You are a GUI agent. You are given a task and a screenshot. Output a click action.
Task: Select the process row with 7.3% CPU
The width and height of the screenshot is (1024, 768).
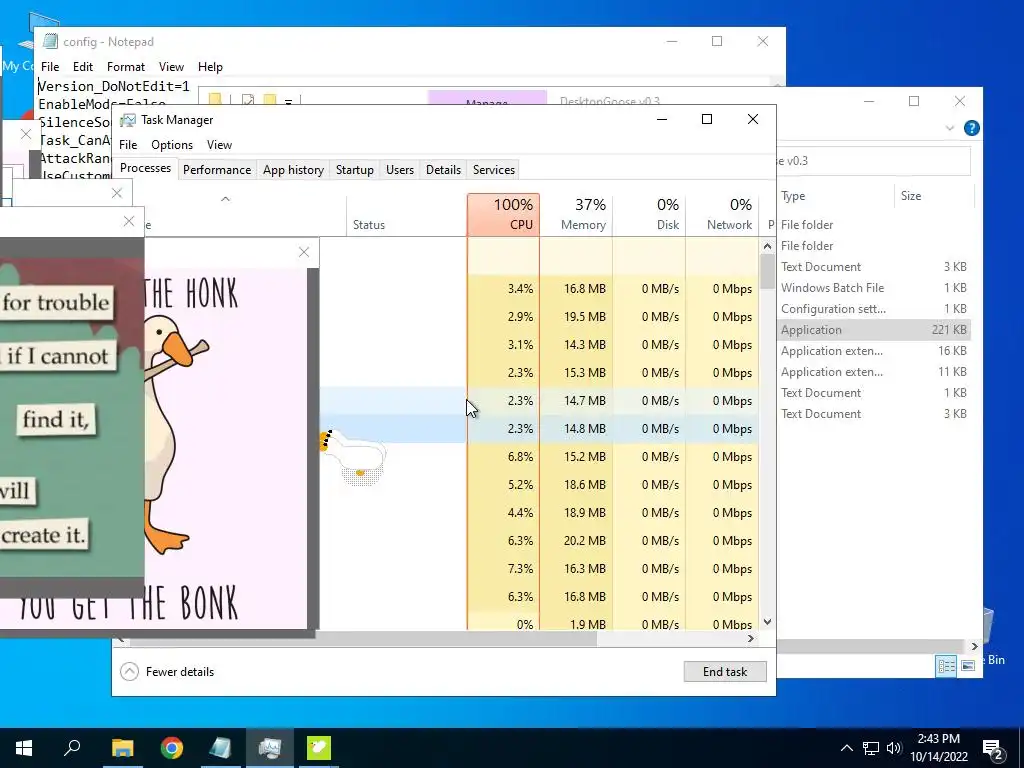[539, 568]
